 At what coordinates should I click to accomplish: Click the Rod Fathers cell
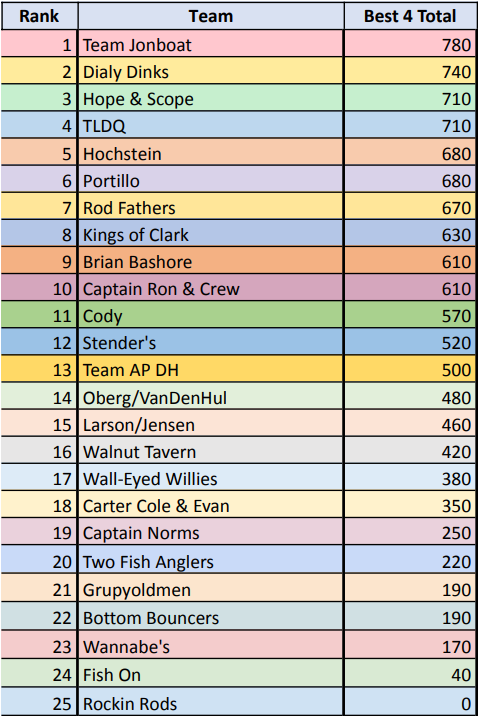[211, 207]
